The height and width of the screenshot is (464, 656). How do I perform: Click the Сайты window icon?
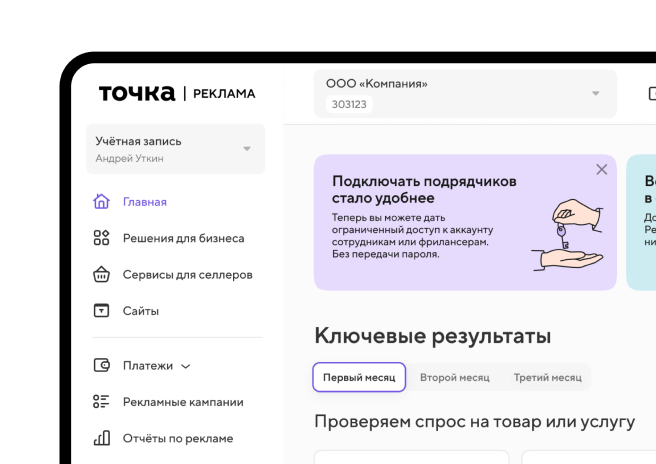pos(101,310)
